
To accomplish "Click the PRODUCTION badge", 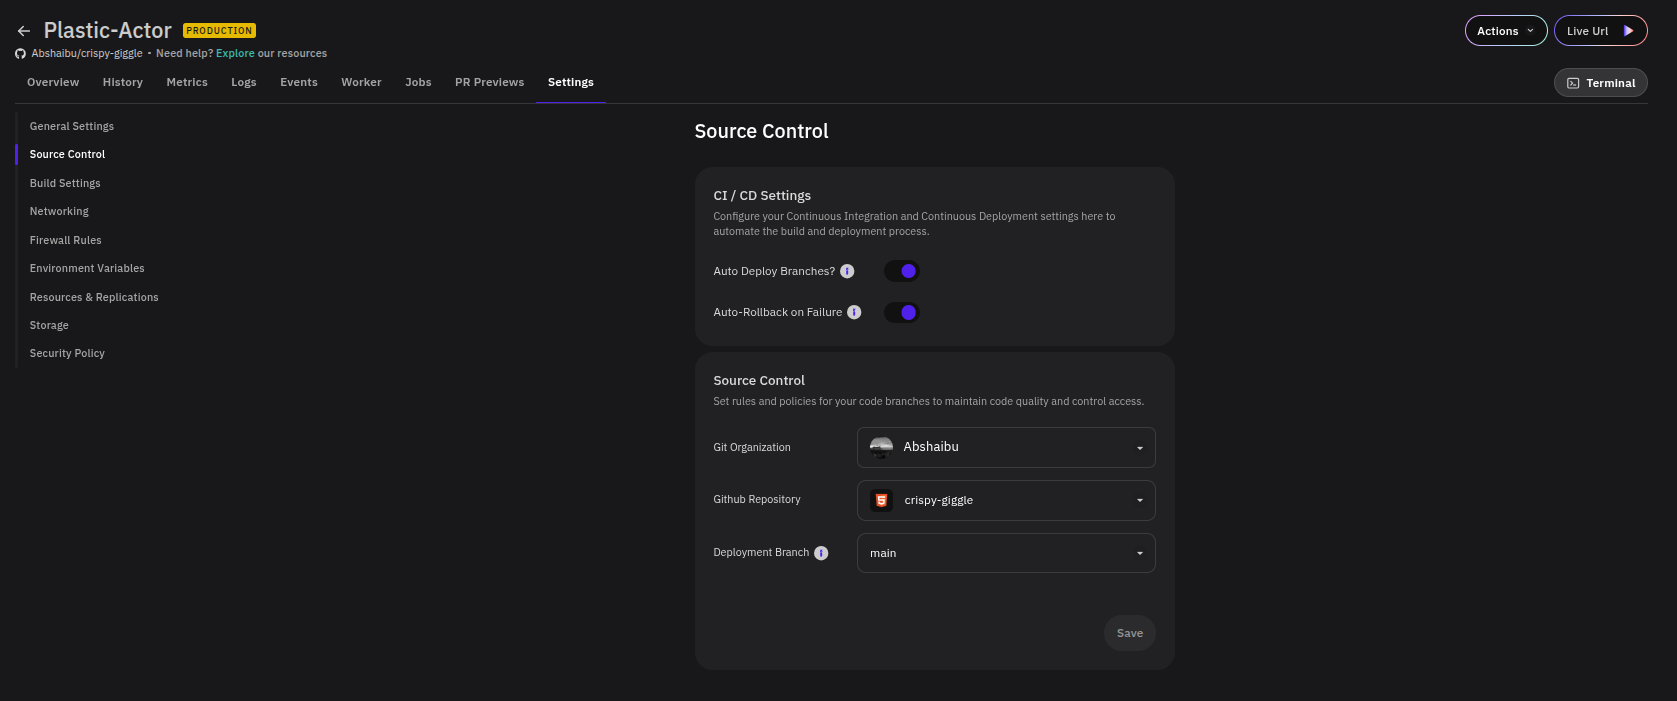I will [219, 31].
